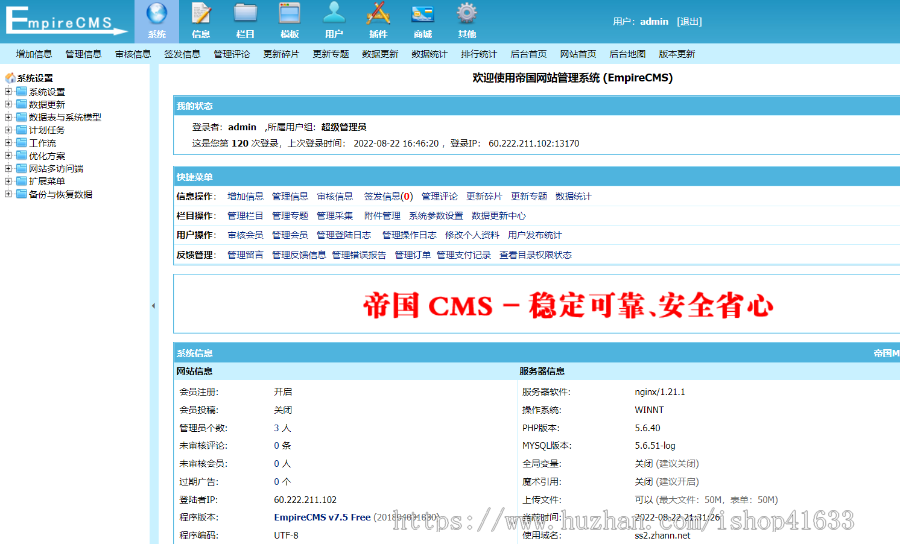Expand the 优化方案 tree node
This screenshot has height=544, width=900.
click(8, 156)
